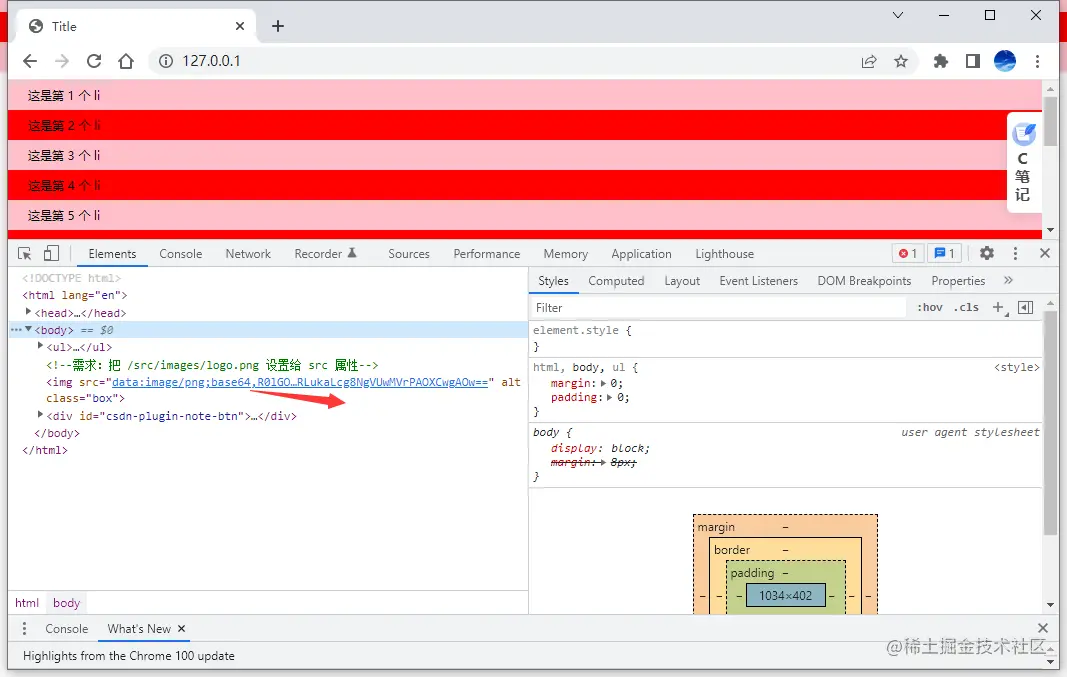Close the DevTools panel
Screen dimensions: 1067x677
1045,253
